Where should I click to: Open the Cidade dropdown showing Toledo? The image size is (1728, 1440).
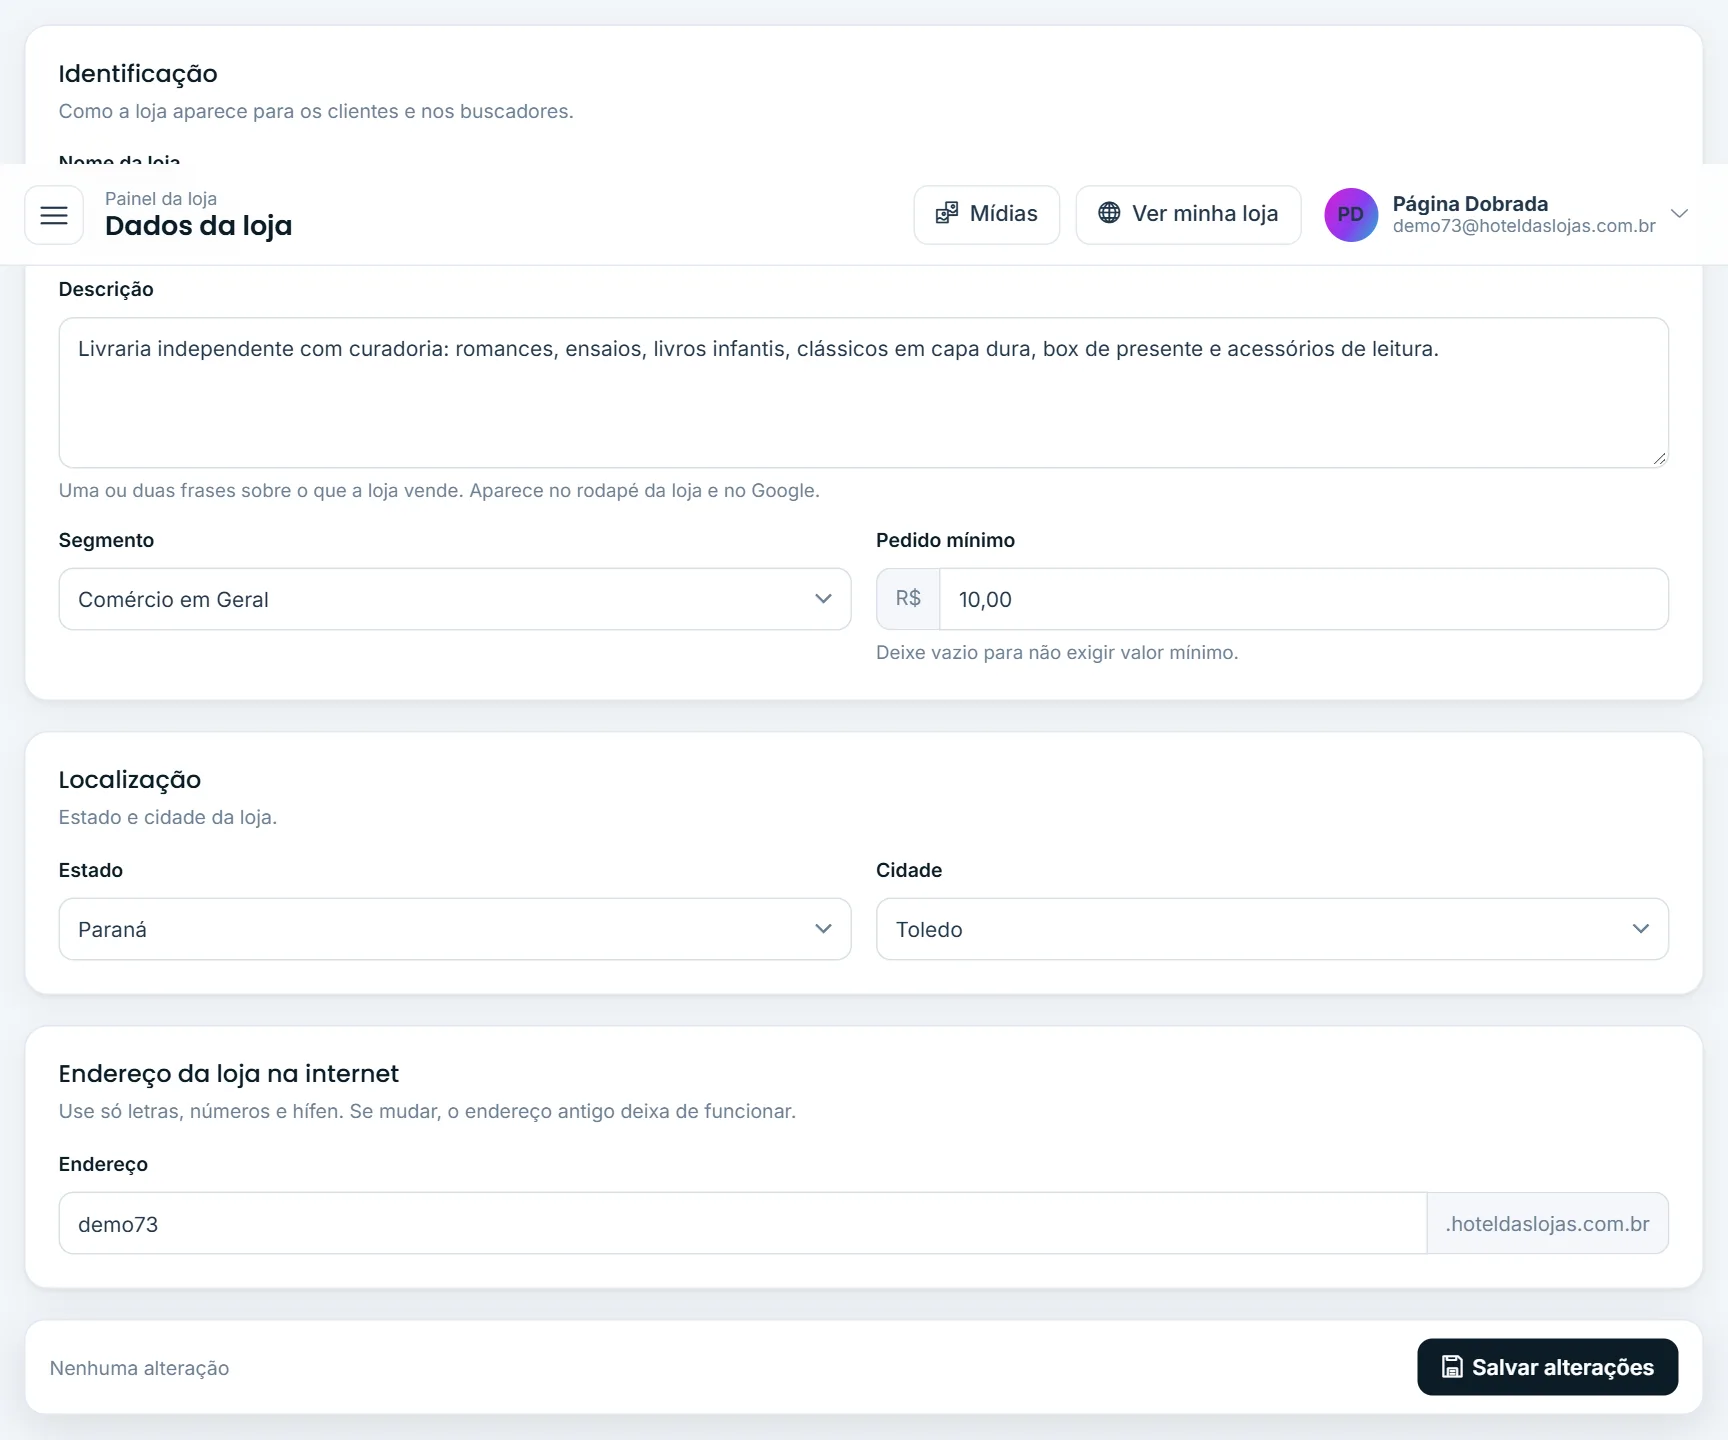(x=1272, y=929)
